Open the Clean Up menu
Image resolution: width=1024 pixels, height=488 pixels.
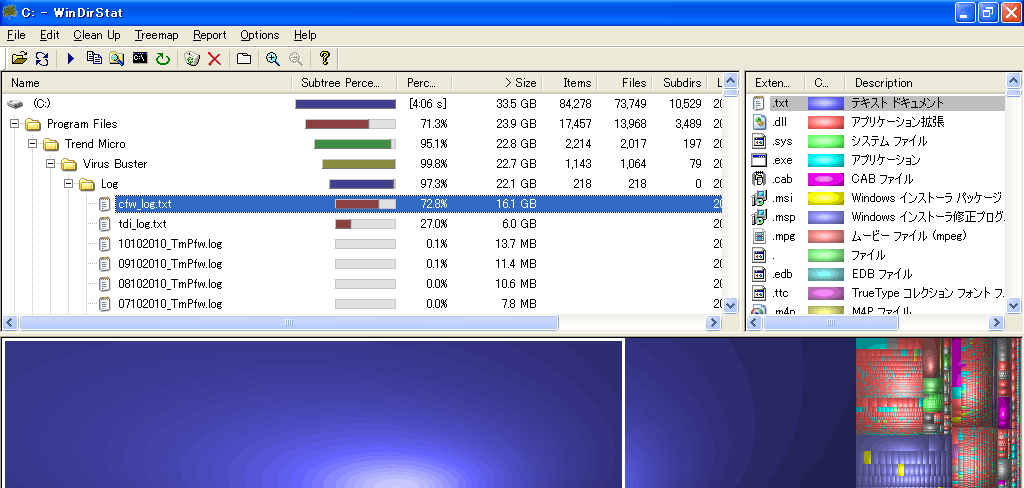tap(97, 35)
